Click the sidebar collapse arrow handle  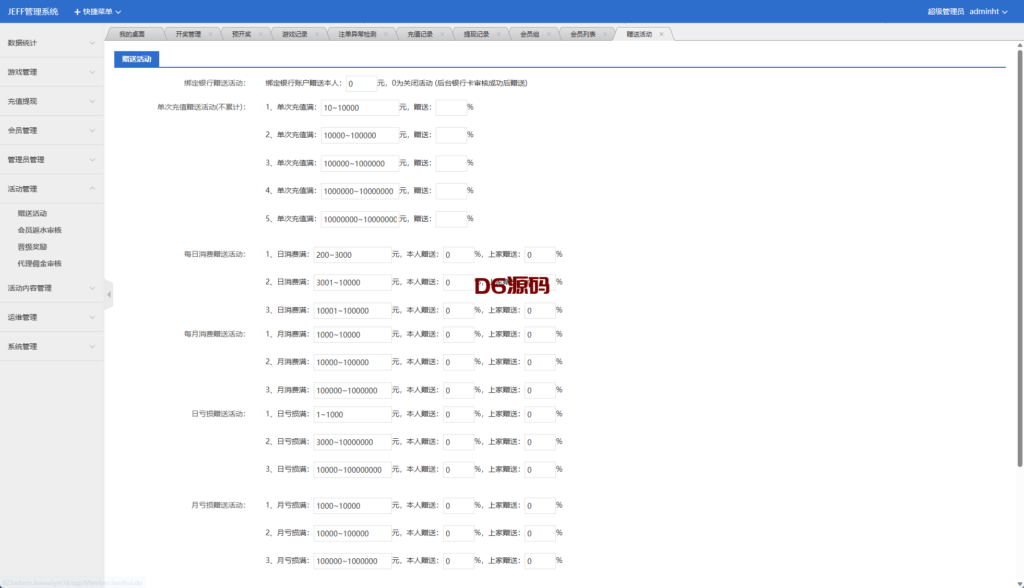click(109, 294)
